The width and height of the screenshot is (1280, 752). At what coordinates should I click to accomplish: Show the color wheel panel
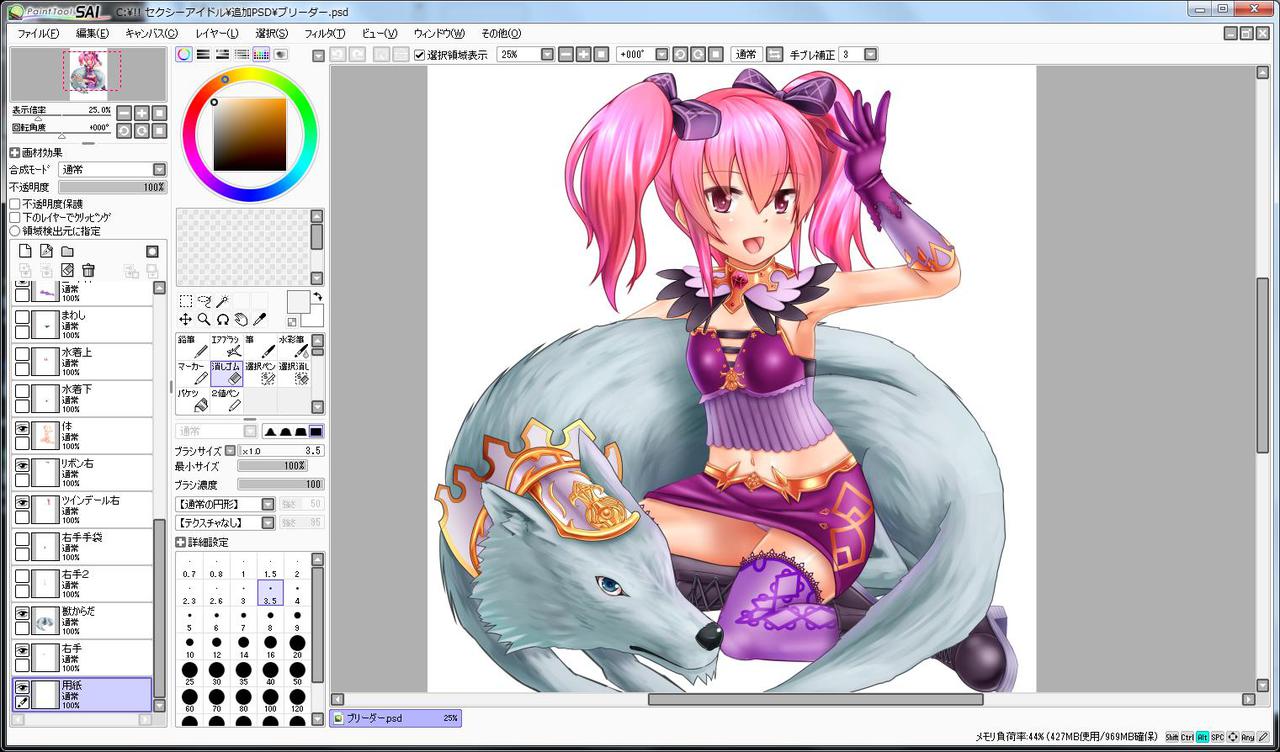point(184,54)
